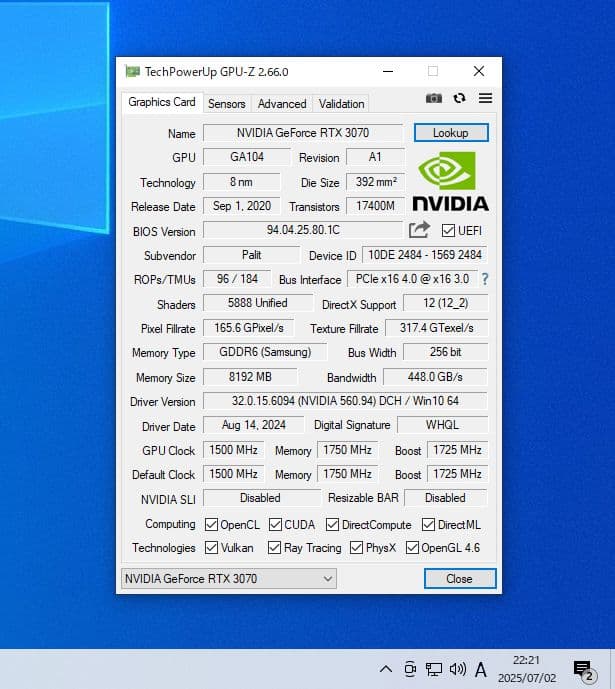
Task: Click Memory Type value GDDR6 (Samsung)
Action: 265,352
